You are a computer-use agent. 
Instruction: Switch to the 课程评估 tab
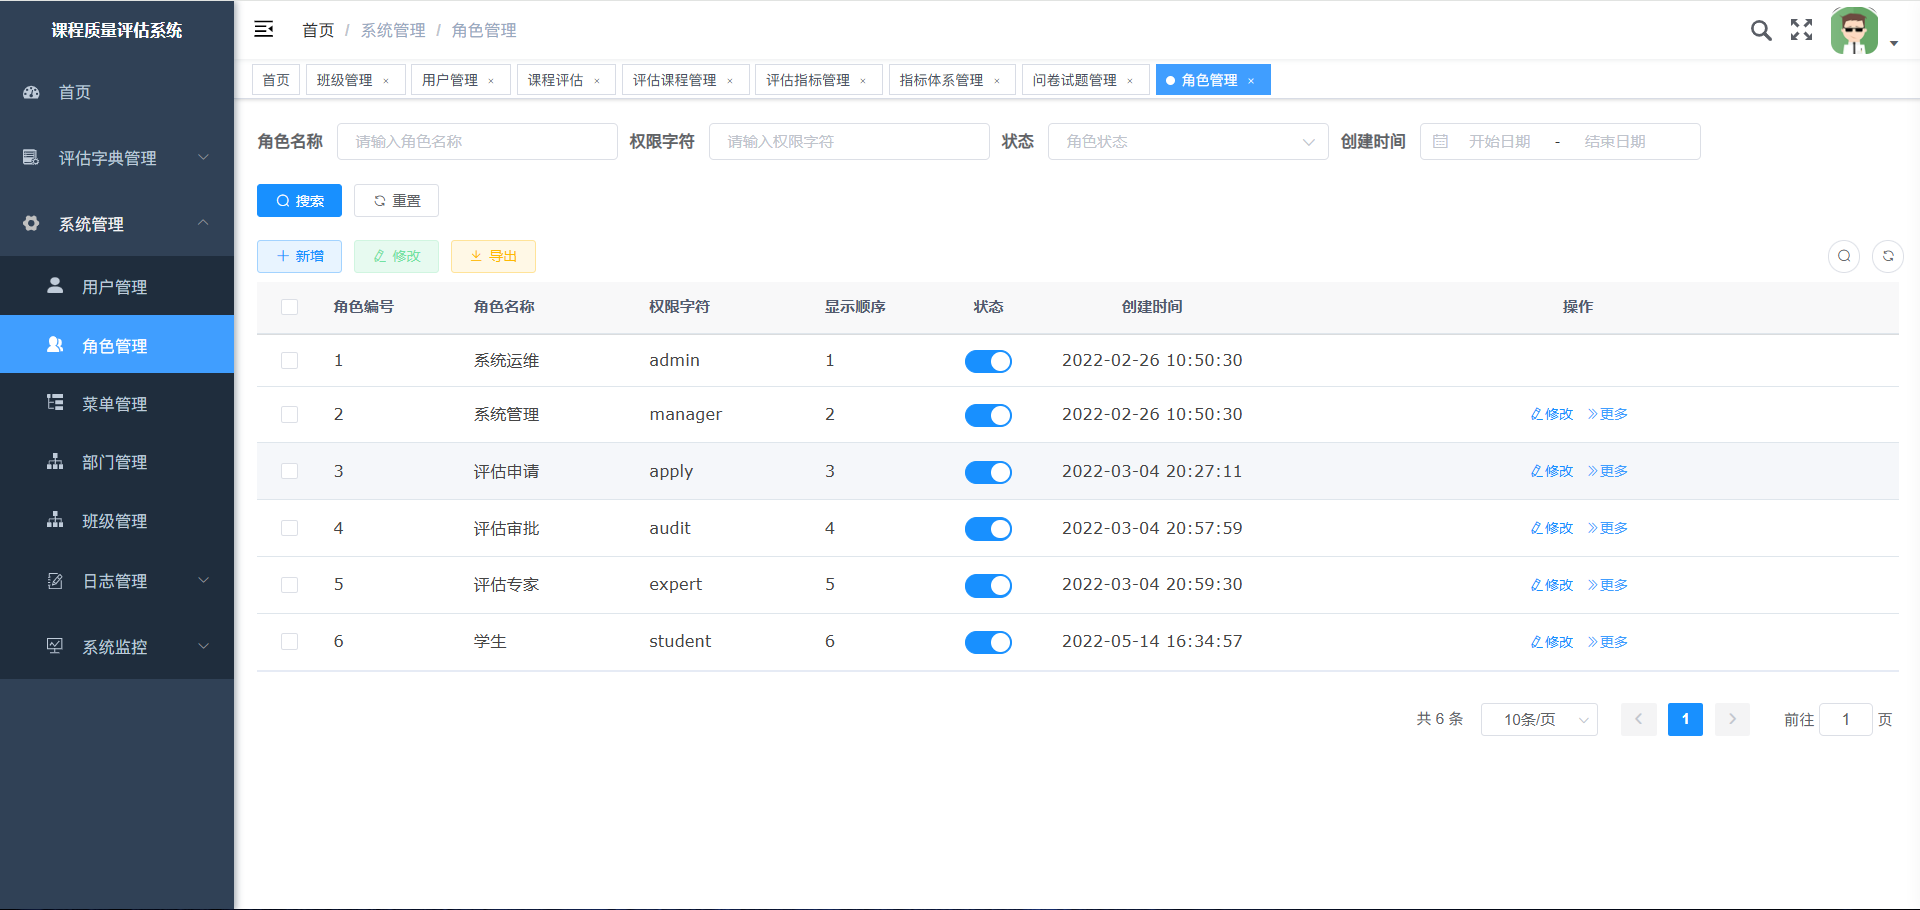coord(564,80)
